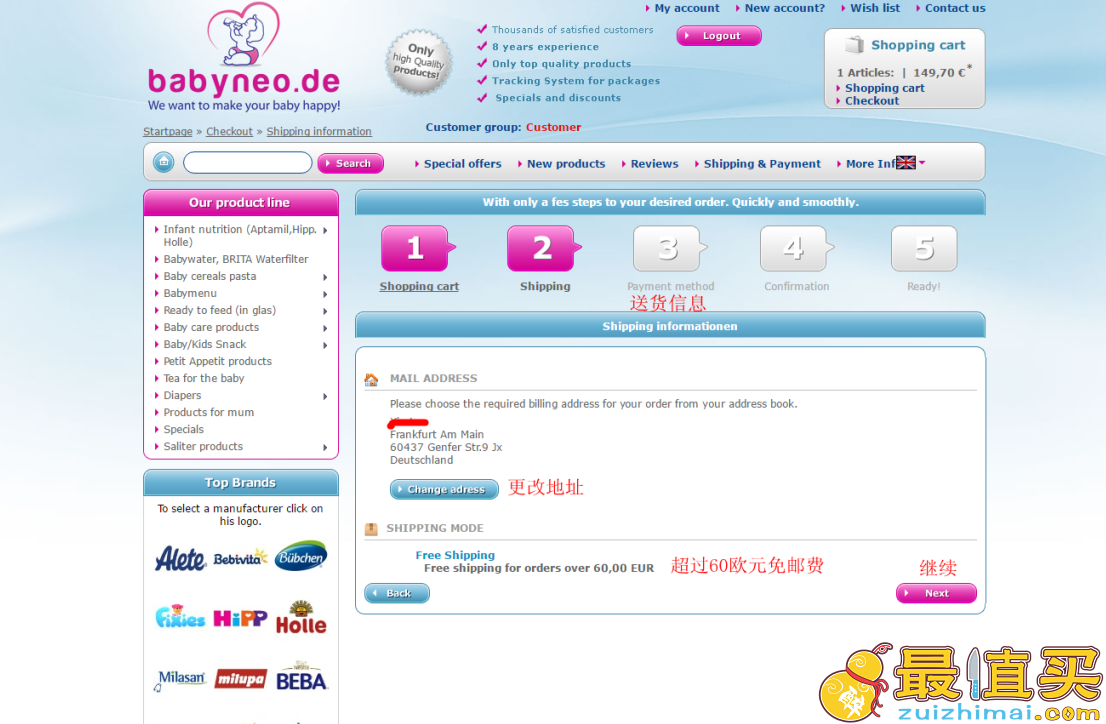Click the babyneo.de logo
This screenshot has height=724, width=1106.
point(244,58)
